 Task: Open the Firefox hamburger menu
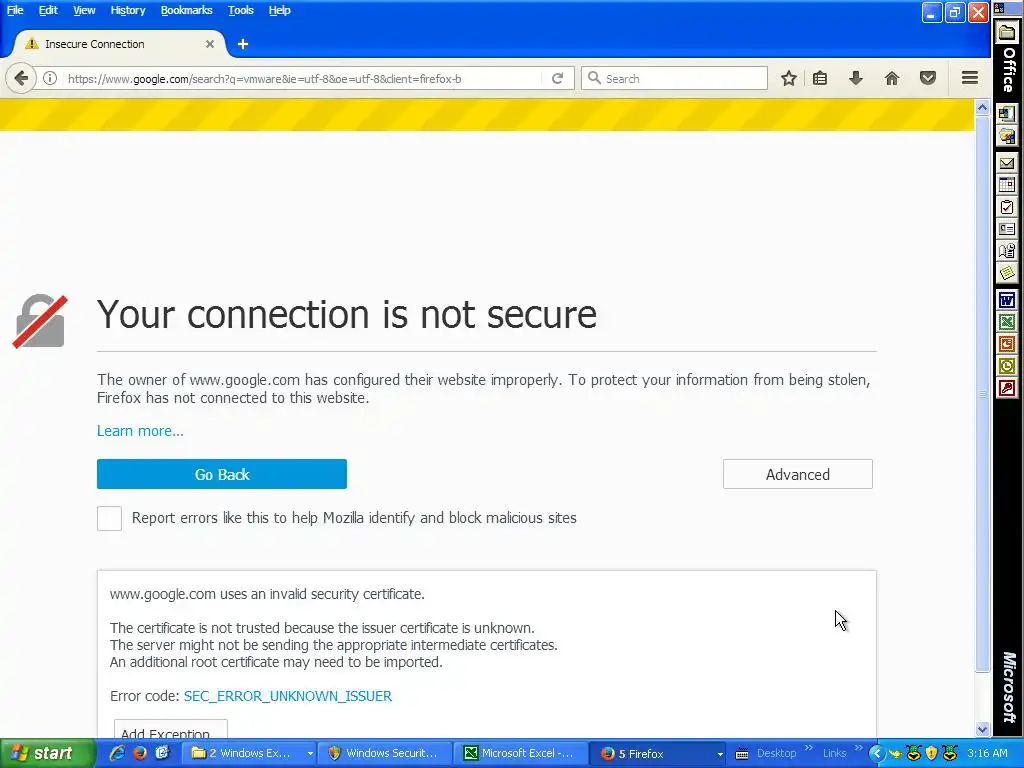[970, 78]
